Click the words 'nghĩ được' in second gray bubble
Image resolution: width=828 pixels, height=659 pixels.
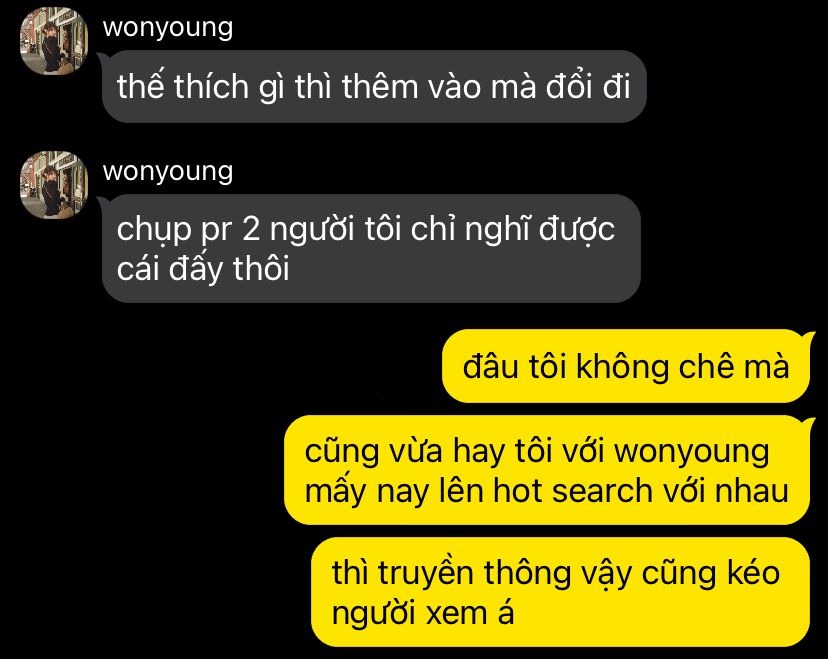540,230
